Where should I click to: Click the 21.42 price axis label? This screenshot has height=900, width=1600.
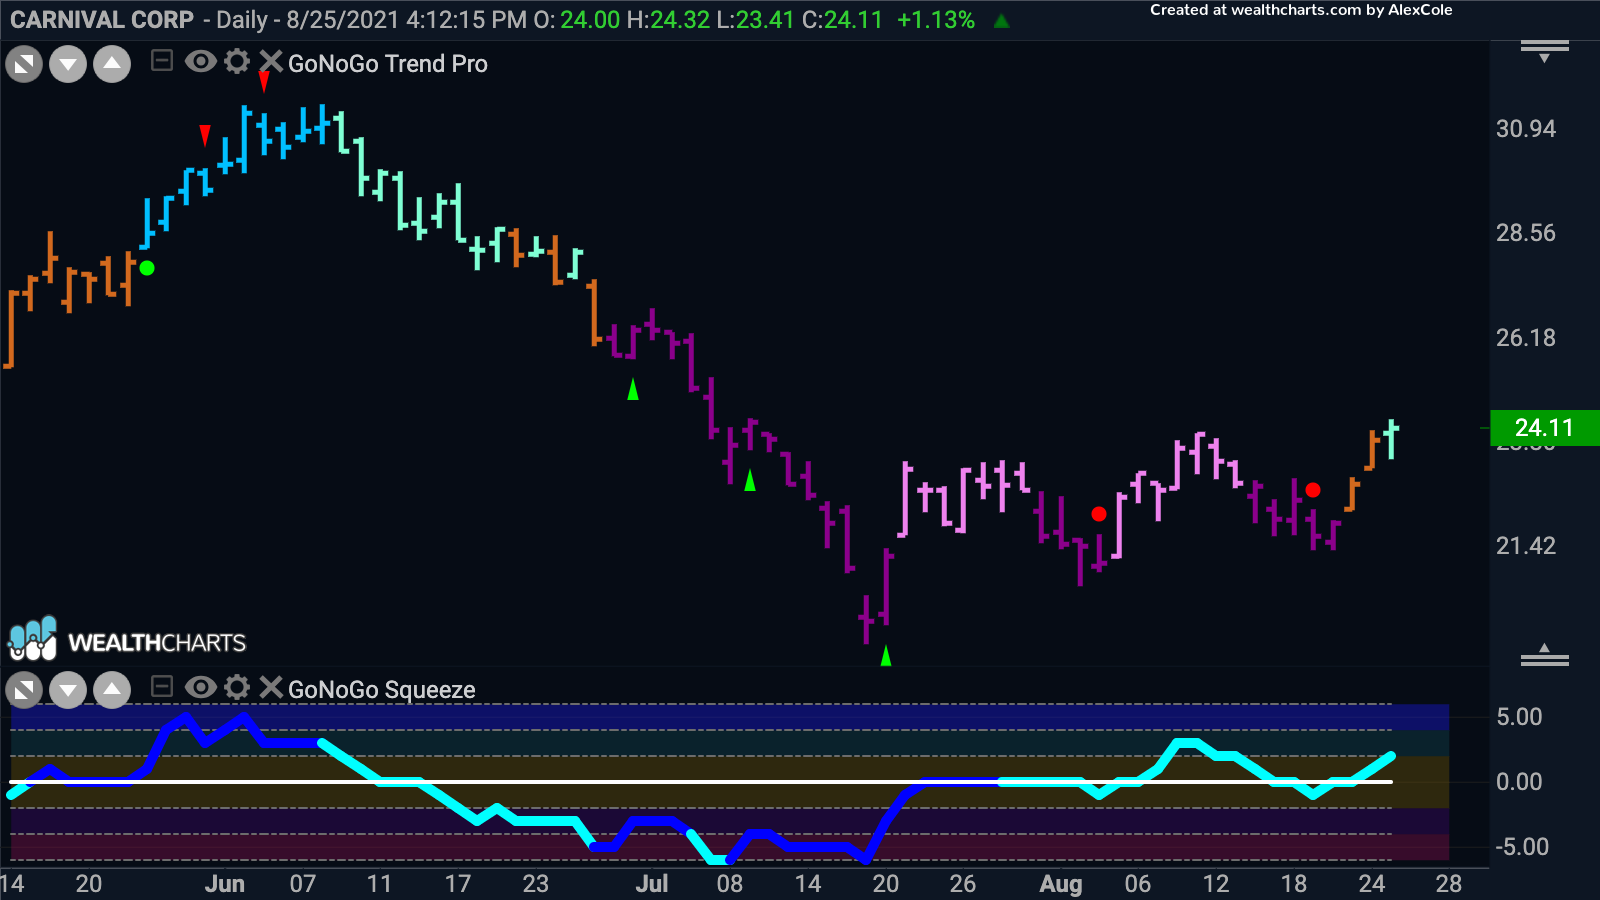coord(1526,546)
